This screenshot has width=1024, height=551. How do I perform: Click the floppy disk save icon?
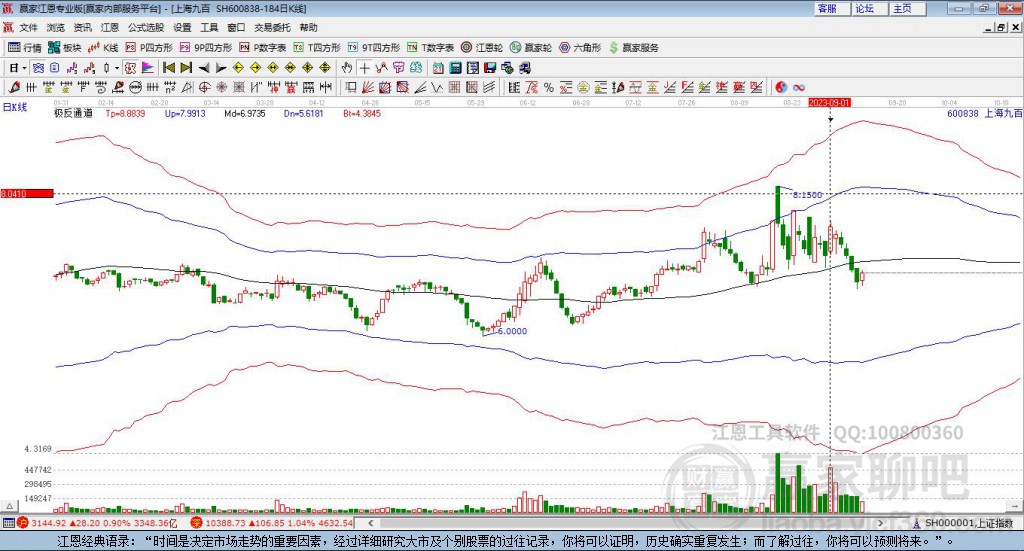tap(490, 68)
